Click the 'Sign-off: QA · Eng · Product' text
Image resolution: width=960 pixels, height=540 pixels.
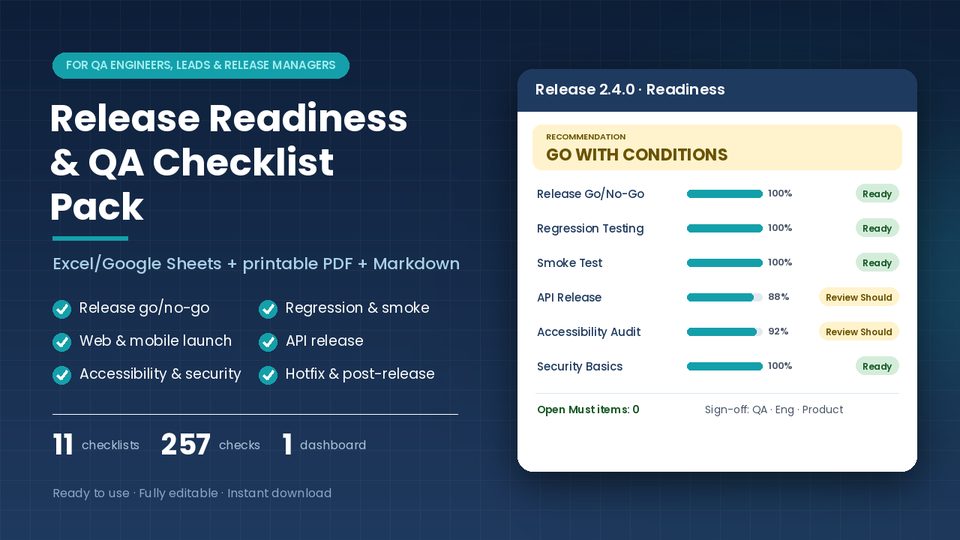pyautogui.click(x=774, y=410)
